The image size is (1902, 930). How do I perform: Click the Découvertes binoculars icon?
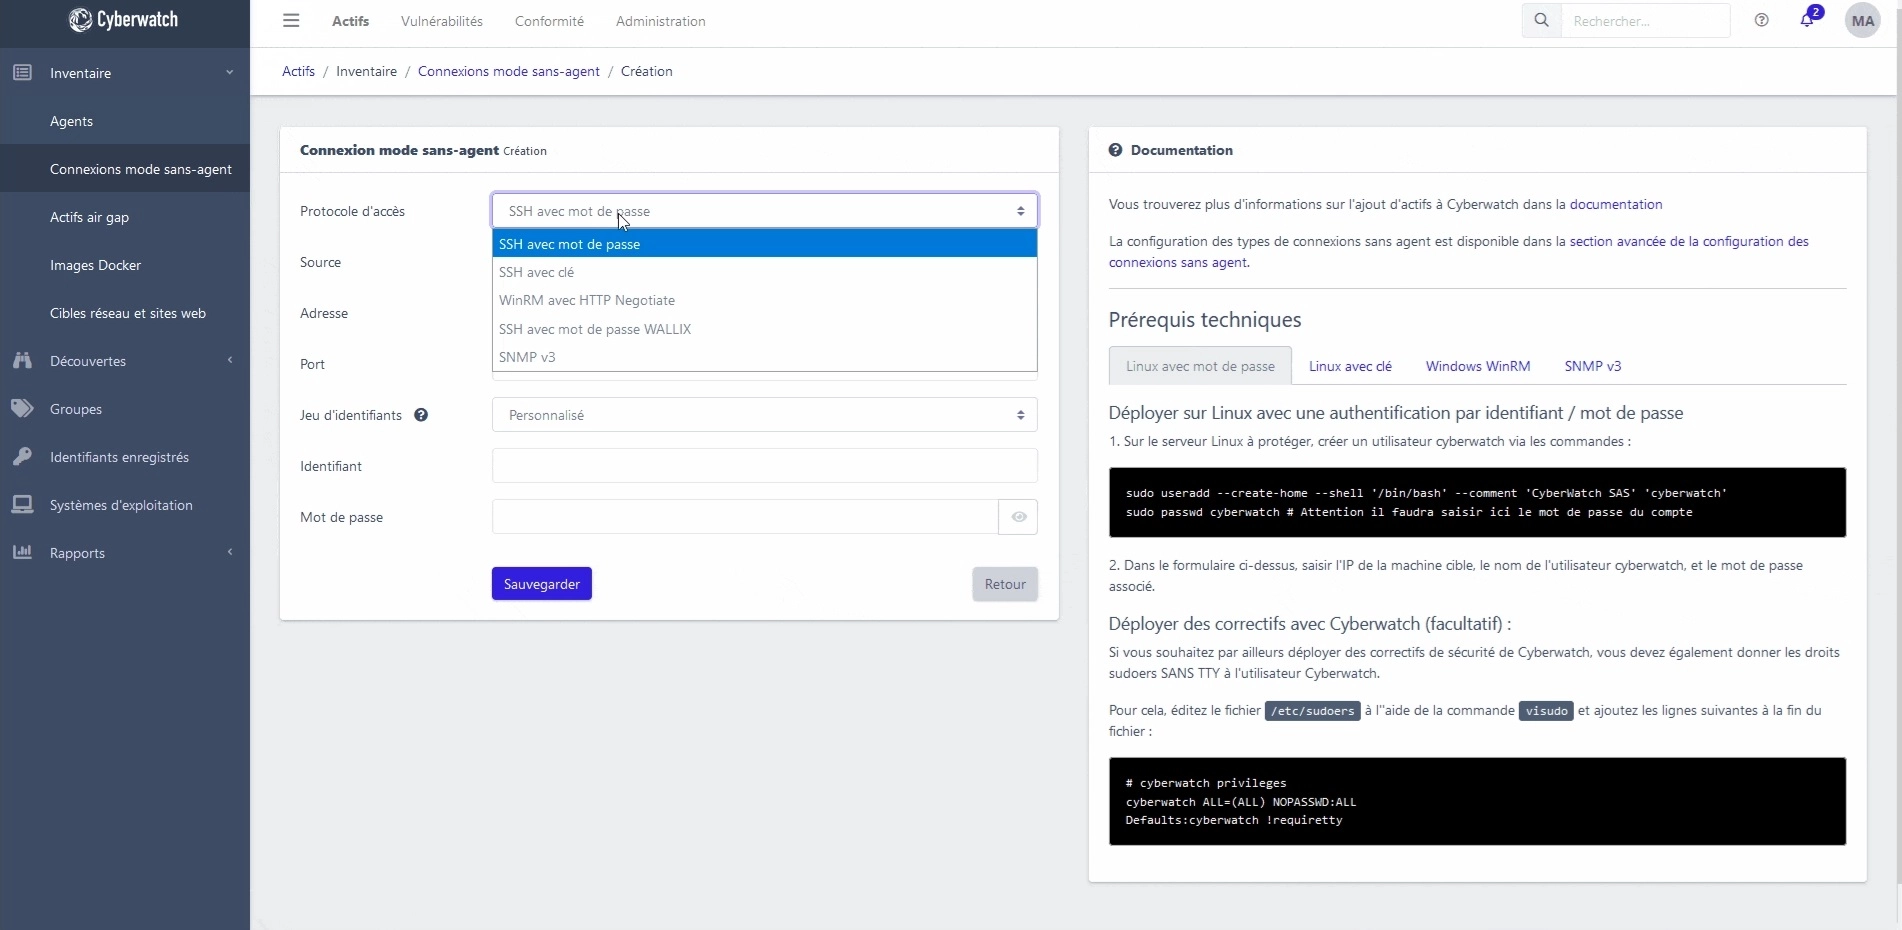click(x=22, y=361)
